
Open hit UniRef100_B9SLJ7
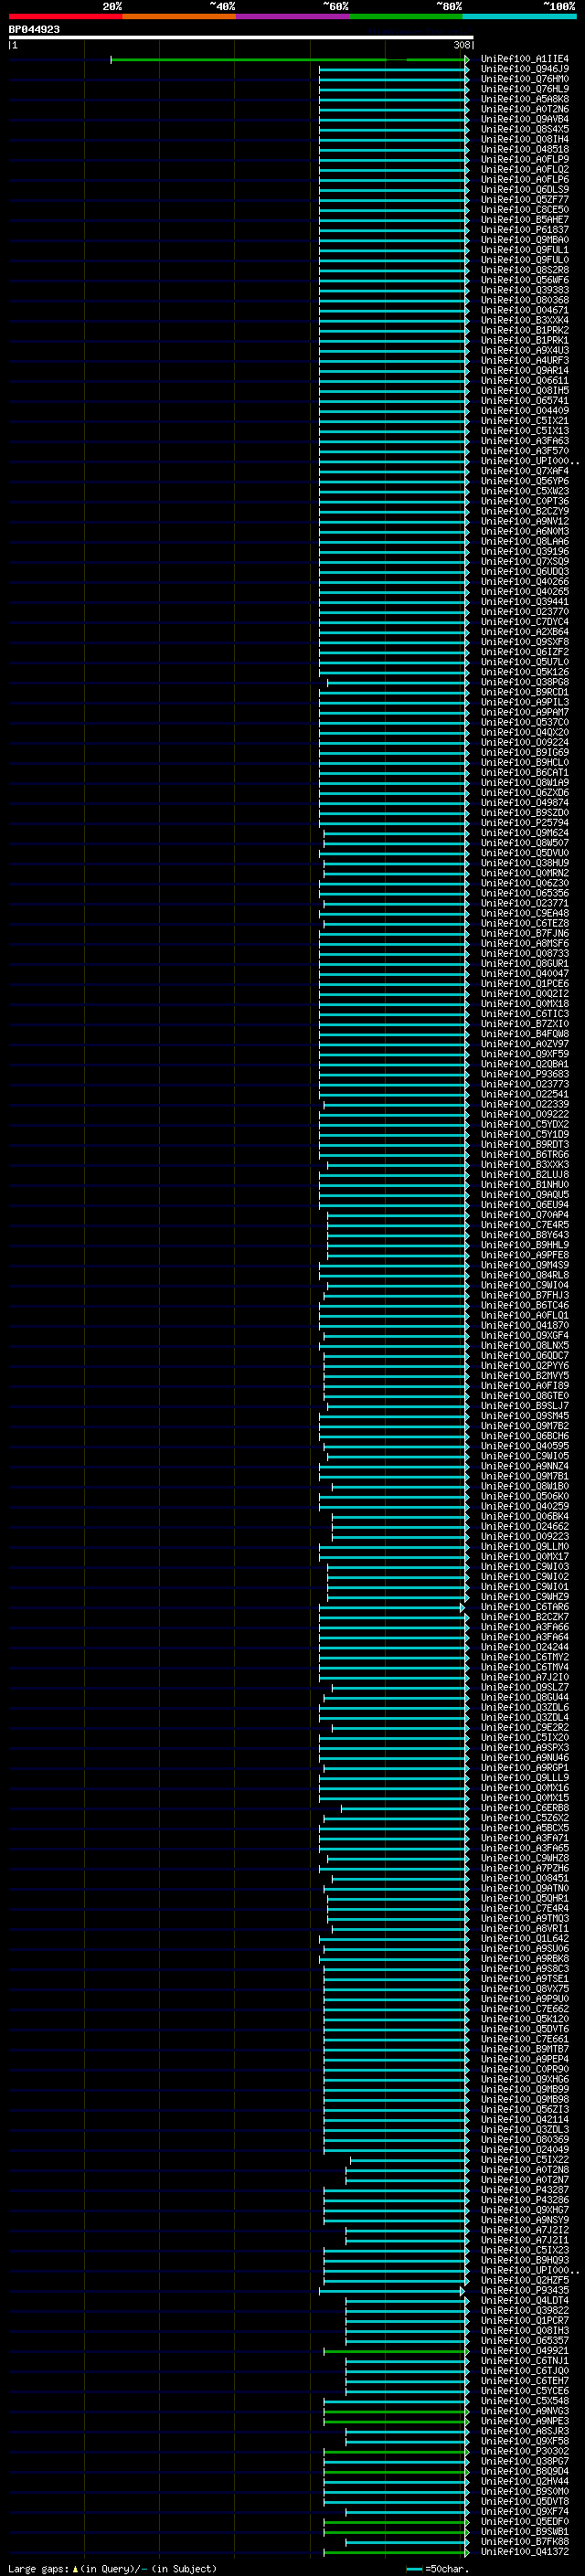point(525,1406)
